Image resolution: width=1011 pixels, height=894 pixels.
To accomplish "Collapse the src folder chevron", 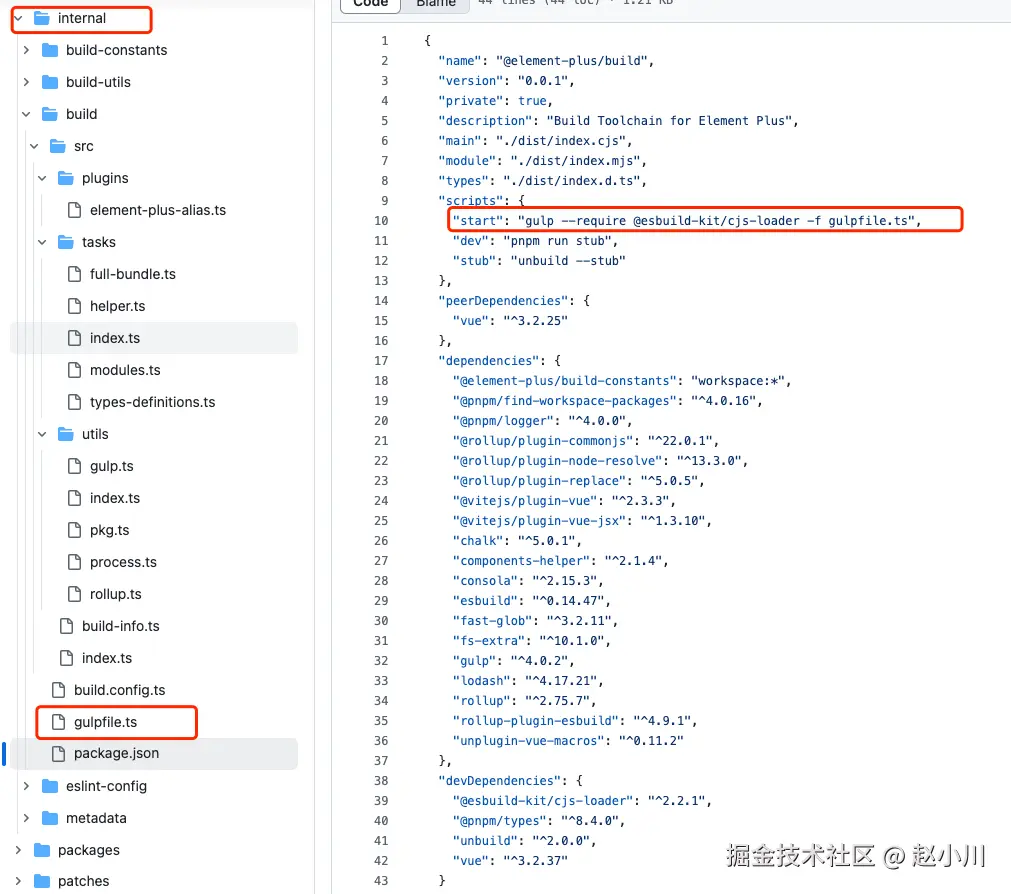I will [34, 146].
